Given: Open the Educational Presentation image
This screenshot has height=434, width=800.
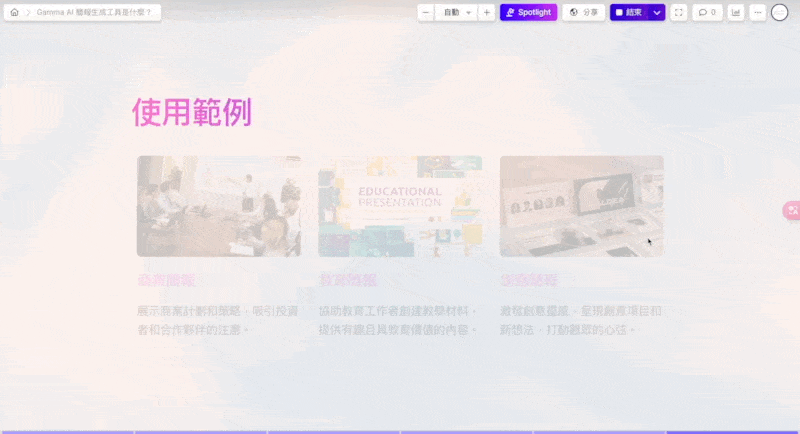Looking at the screenshot, I should coord(400,206).
